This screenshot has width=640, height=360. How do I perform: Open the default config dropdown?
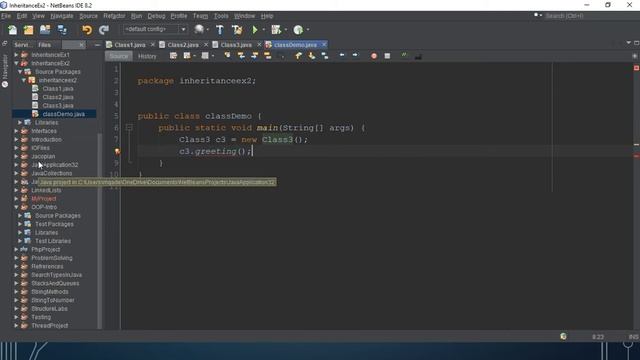tap(155, 29)
